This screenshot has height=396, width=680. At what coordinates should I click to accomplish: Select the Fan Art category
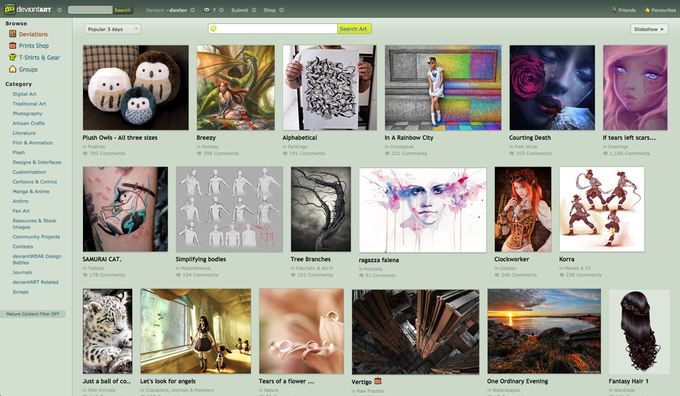21,211
